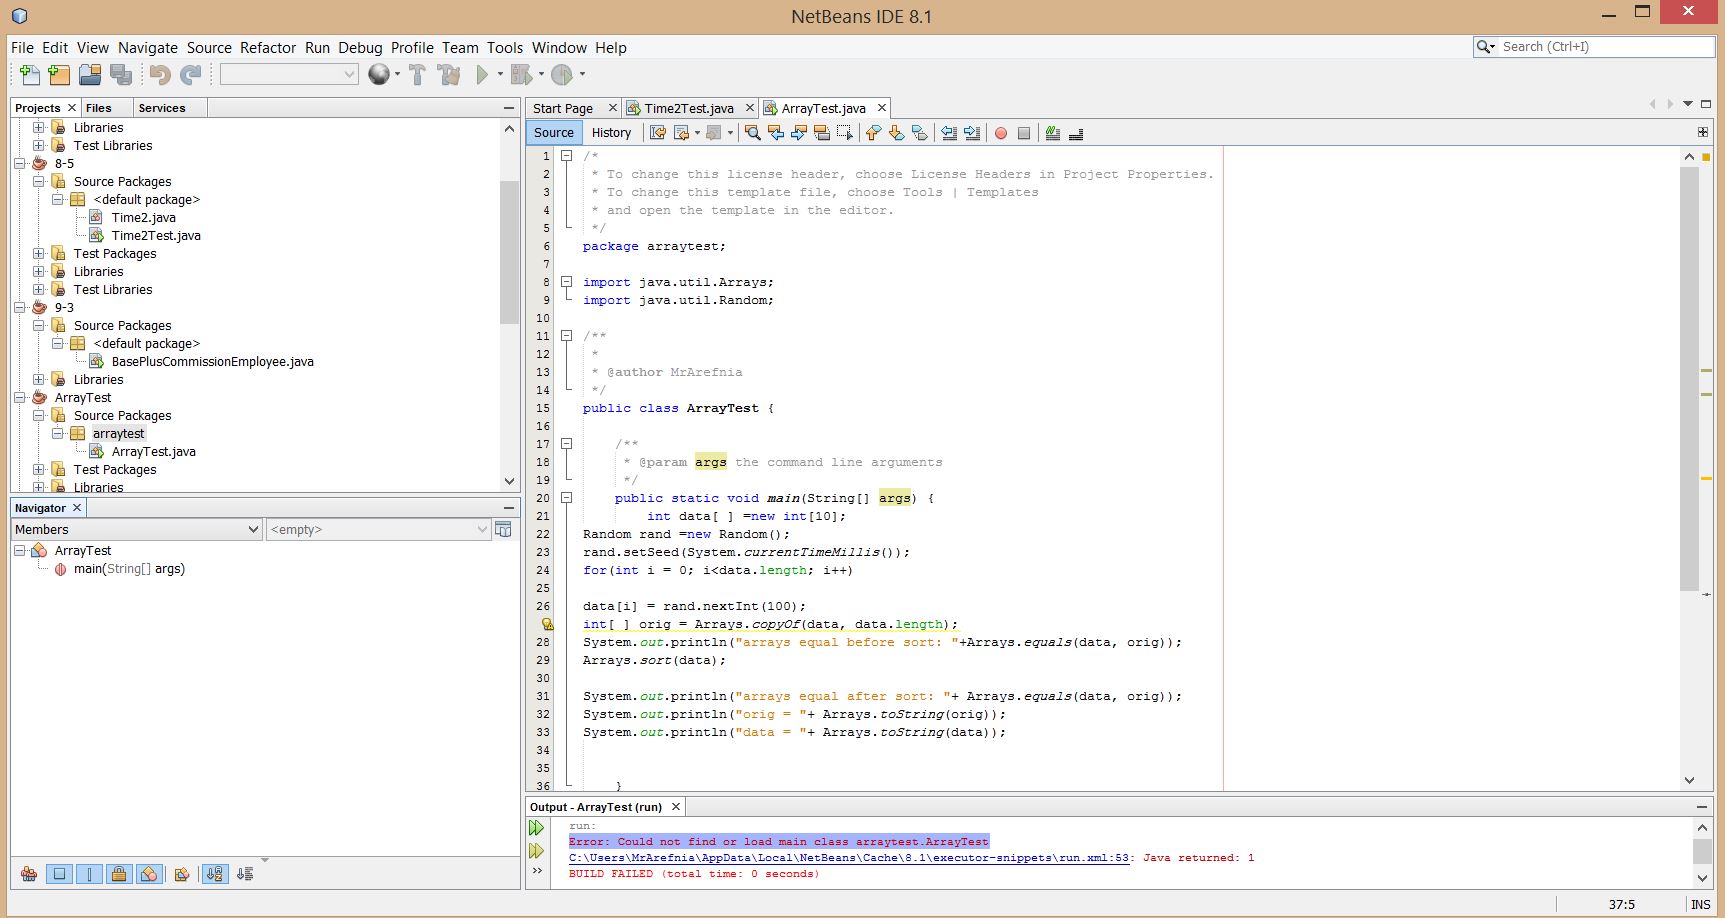Screen dimensions: 1725x918
Task: Click the Uncomment icon in editor toolbar
Action: tap(1076, 133)
